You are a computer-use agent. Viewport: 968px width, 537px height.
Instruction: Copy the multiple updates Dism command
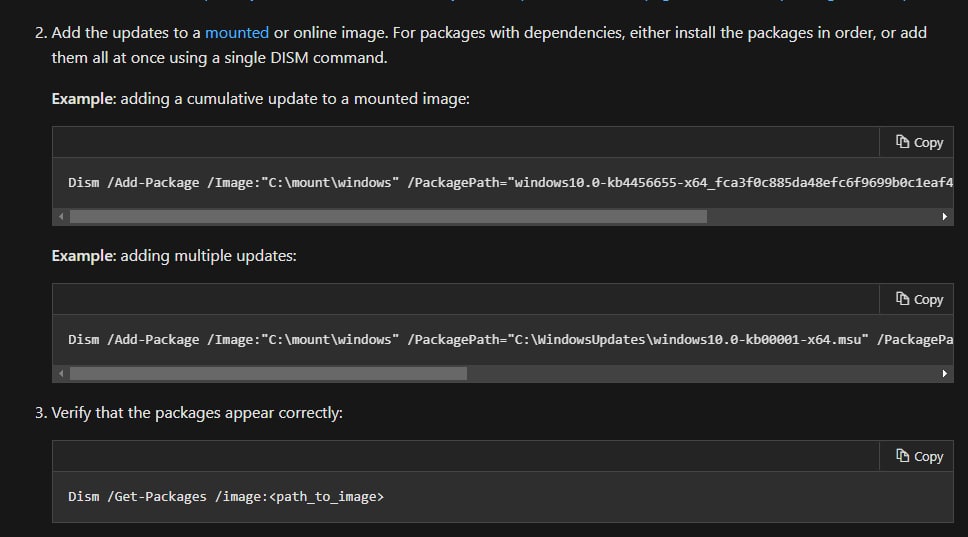[919, 300]
